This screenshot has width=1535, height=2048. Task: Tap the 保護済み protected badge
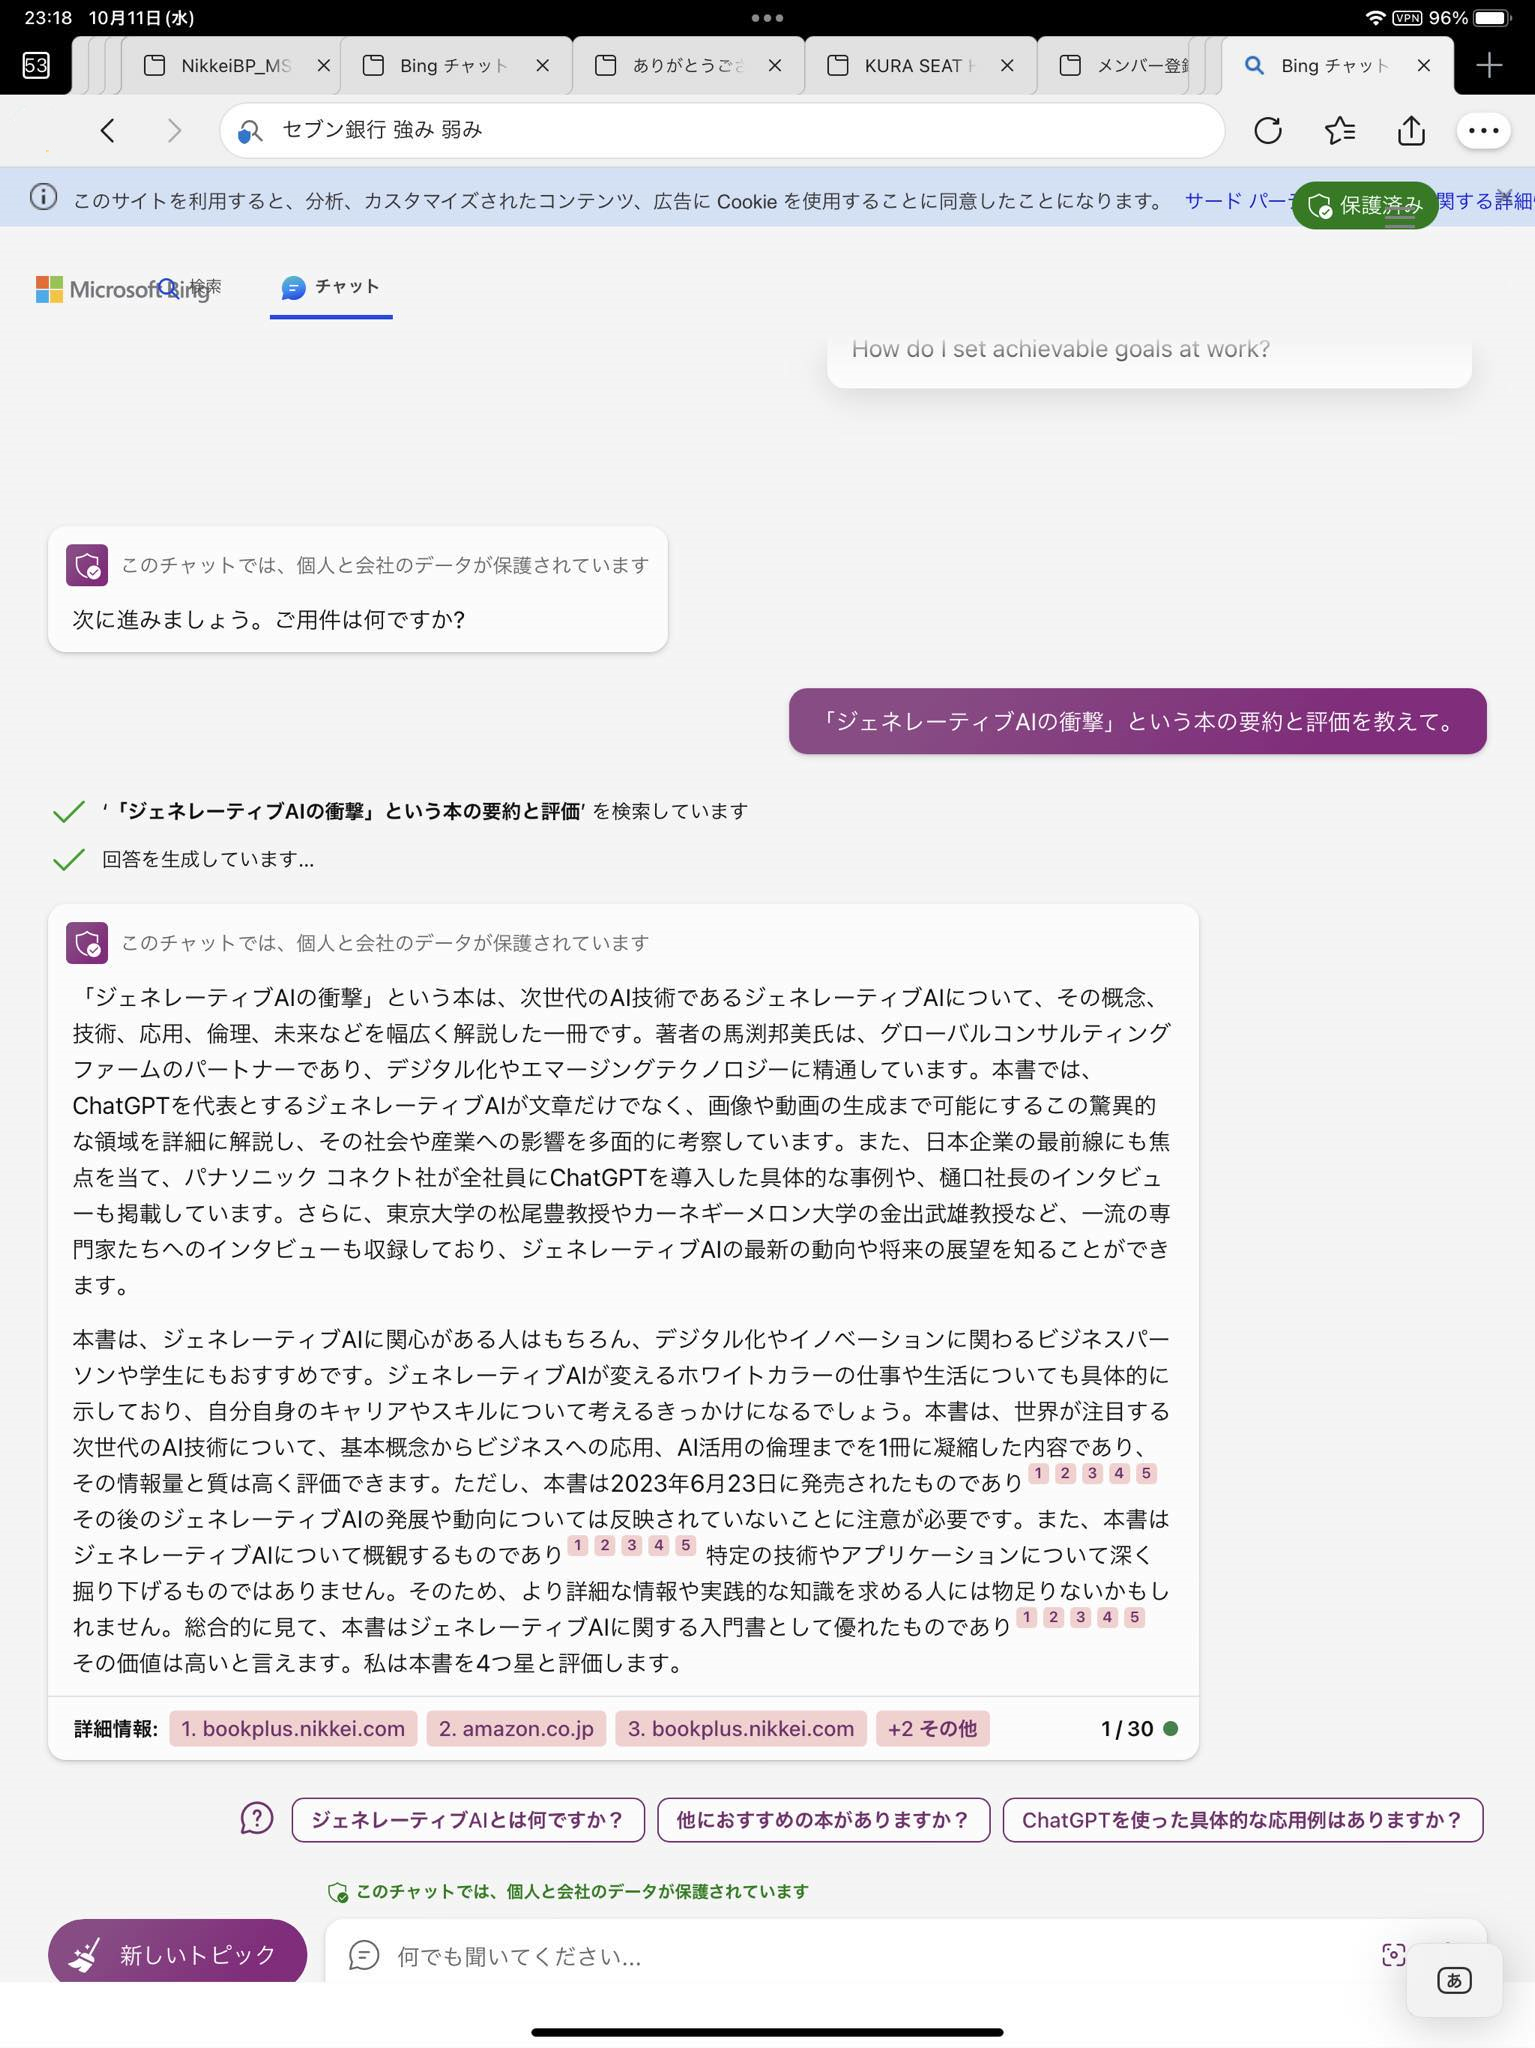click(1365, 205)
